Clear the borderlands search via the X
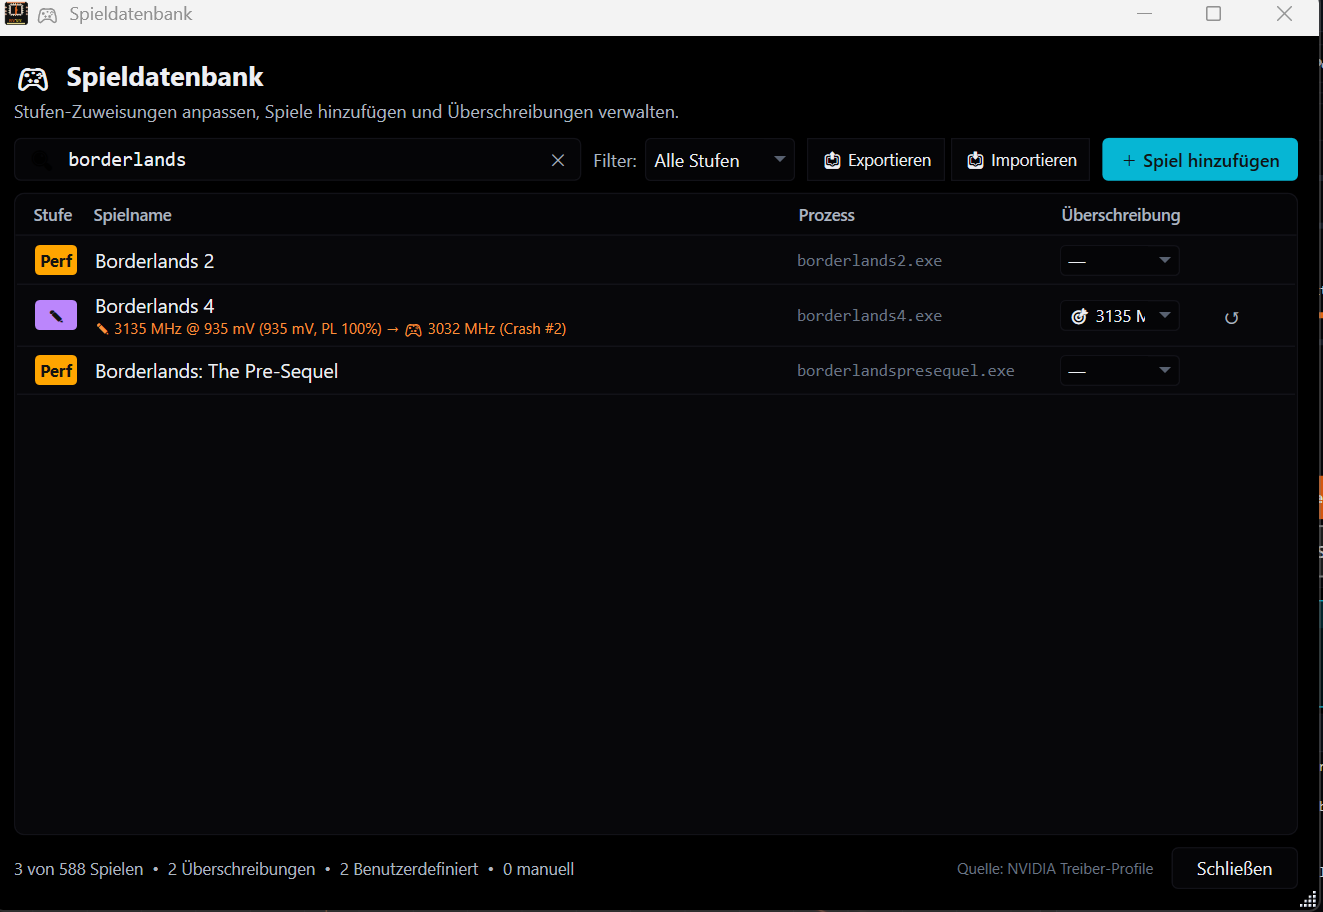The image size is (1323, 912). (x=558, y=159)
